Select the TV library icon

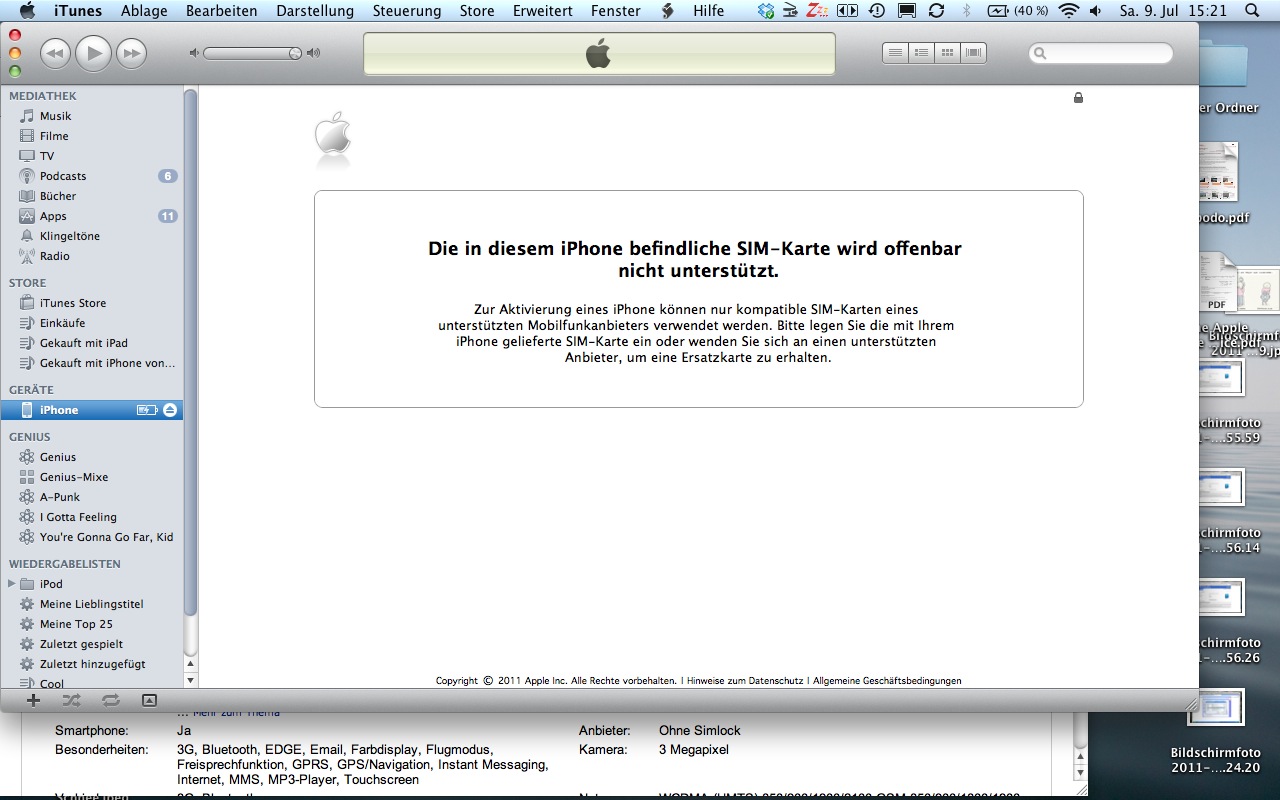(27, 156)
